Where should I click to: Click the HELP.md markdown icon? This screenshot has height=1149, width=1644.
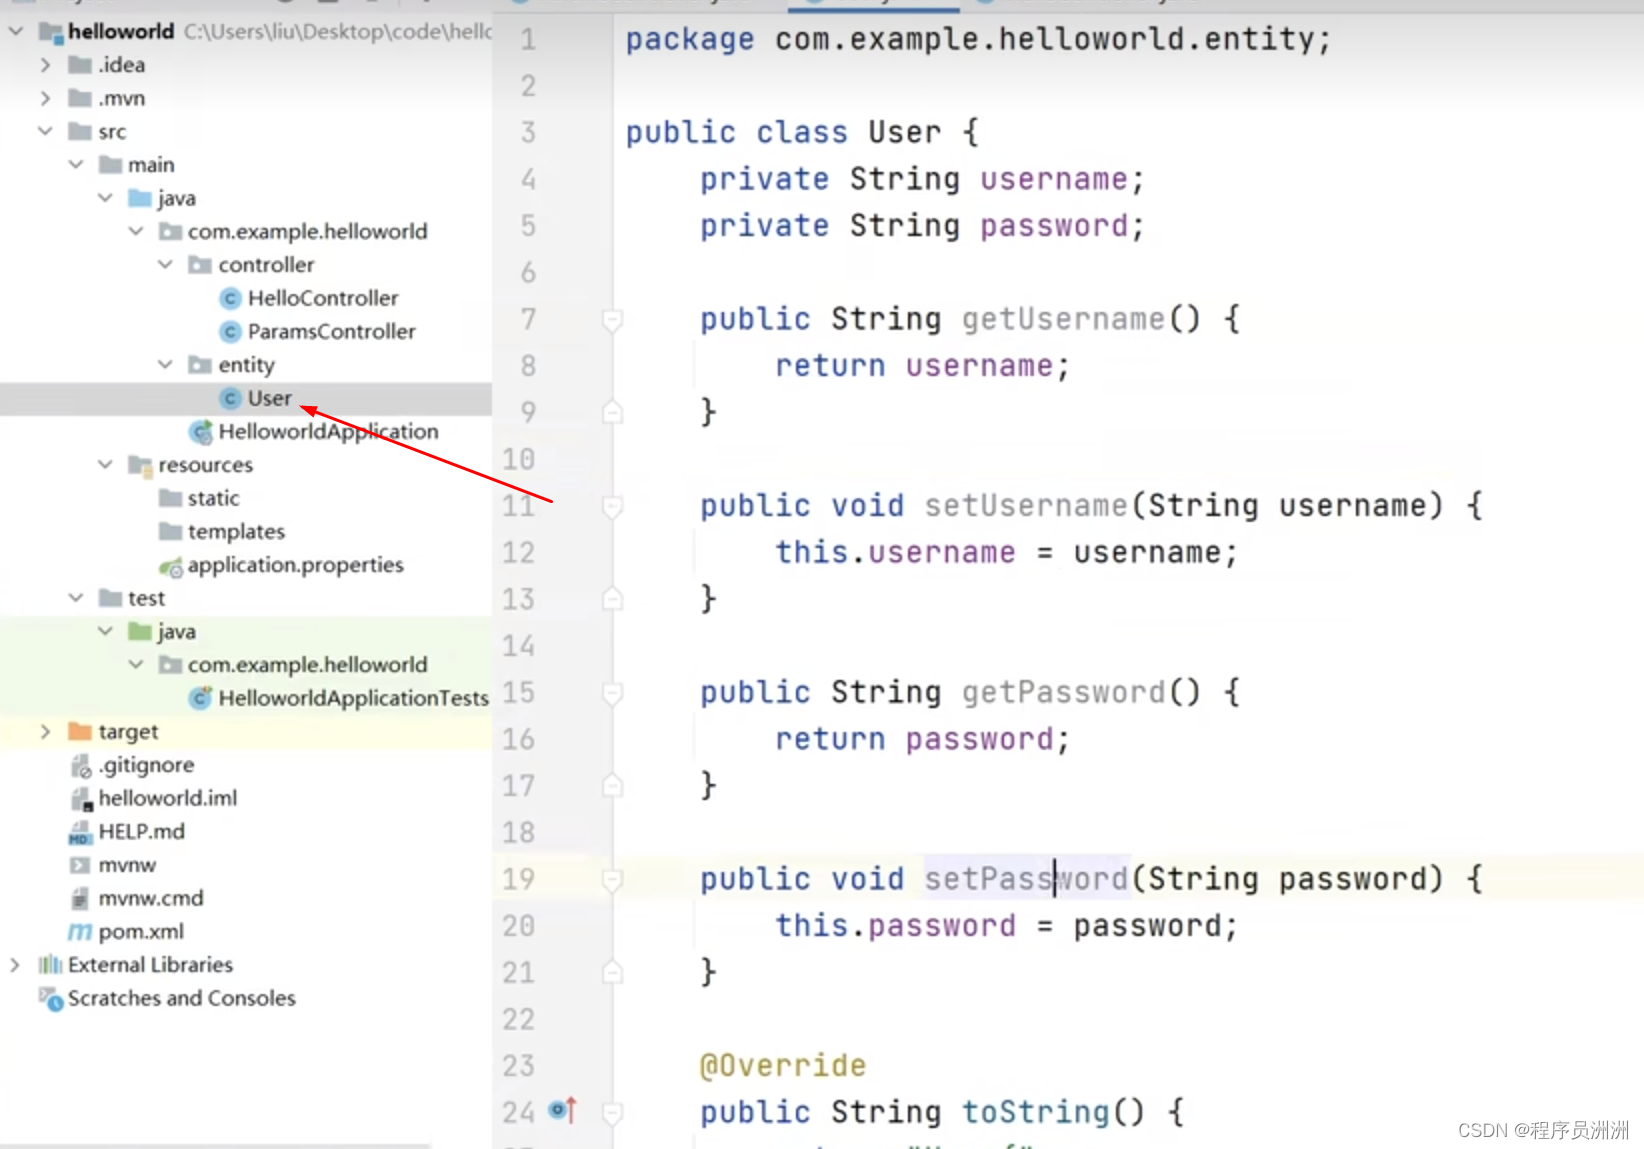tap(80, 832)
